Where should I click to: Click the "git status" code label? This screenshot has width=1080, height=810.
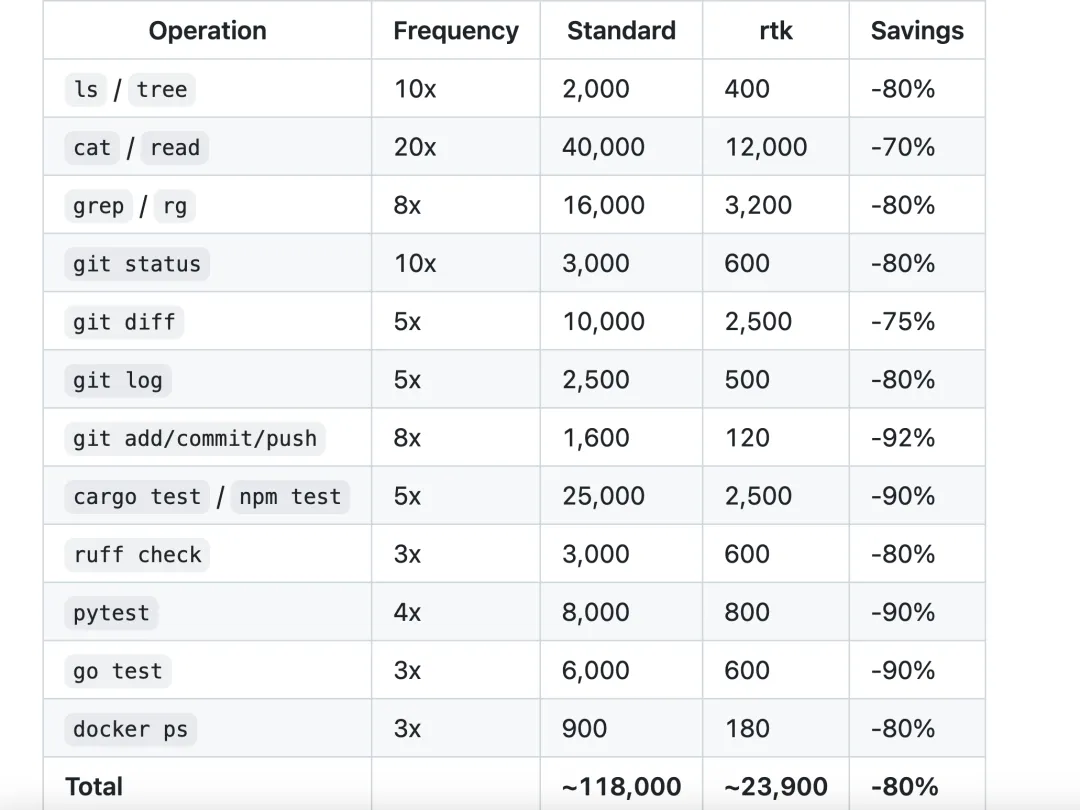pyautogui.click(x=137, y=264)
